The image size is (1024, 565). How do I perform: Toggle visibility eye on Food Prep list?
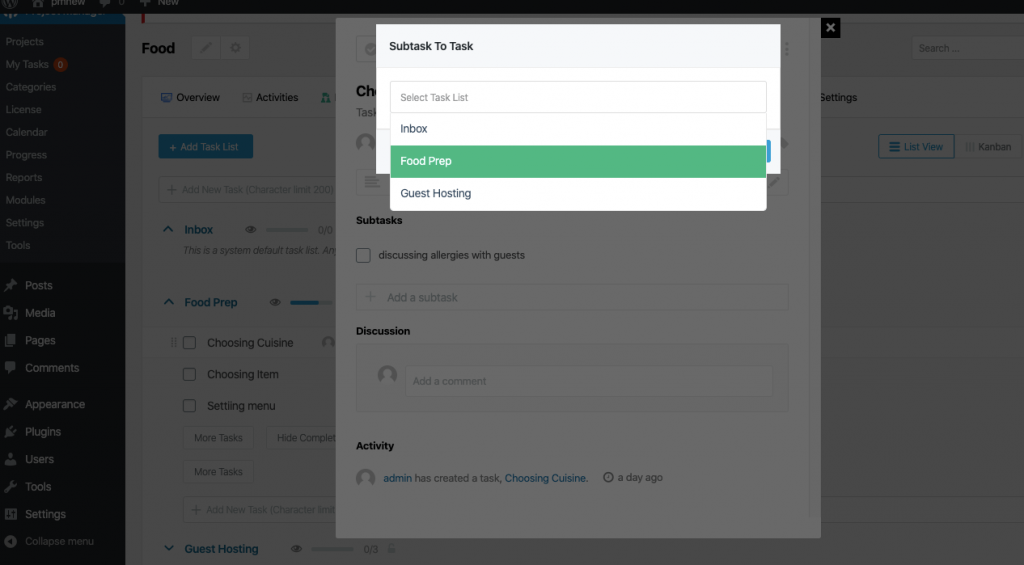(x=275, y=302)
